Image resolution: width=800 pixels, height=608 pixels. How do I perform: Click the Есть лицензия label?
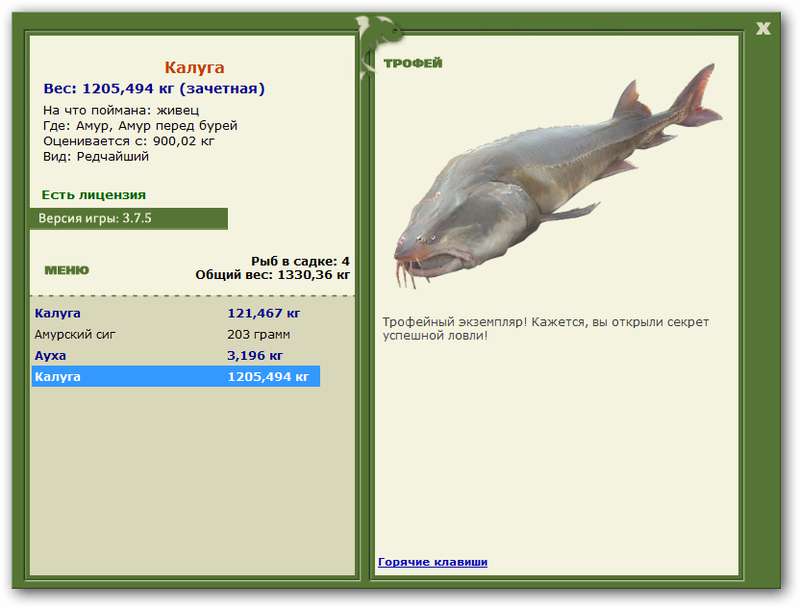(94, 195)
